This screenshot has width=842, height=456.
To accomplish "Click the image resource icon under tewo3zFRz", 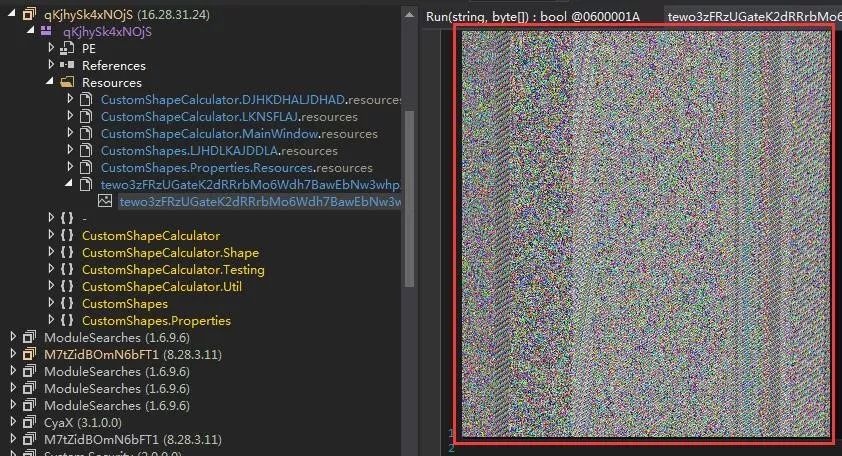I will (104, 202).
